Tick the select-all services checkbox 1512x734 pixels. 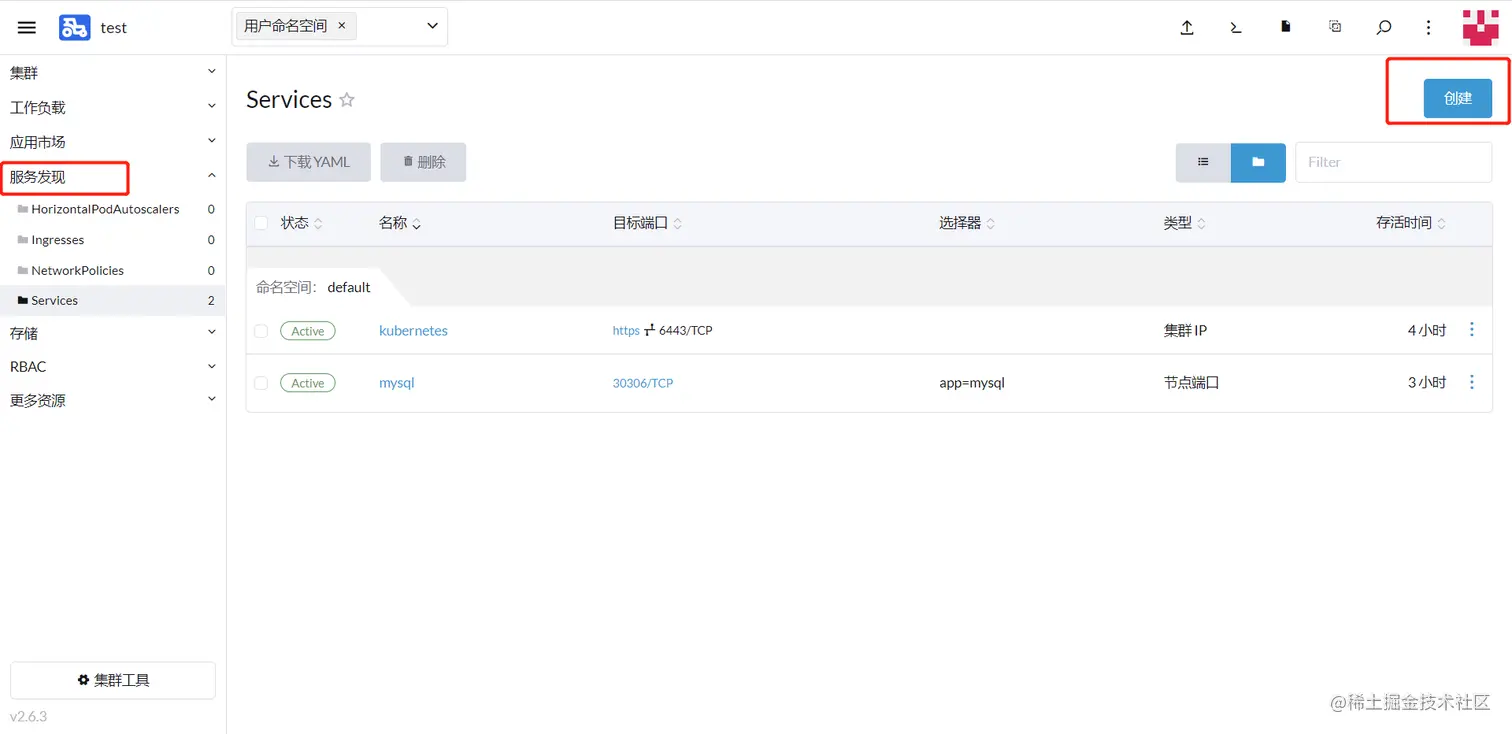[x=261, y=223]
